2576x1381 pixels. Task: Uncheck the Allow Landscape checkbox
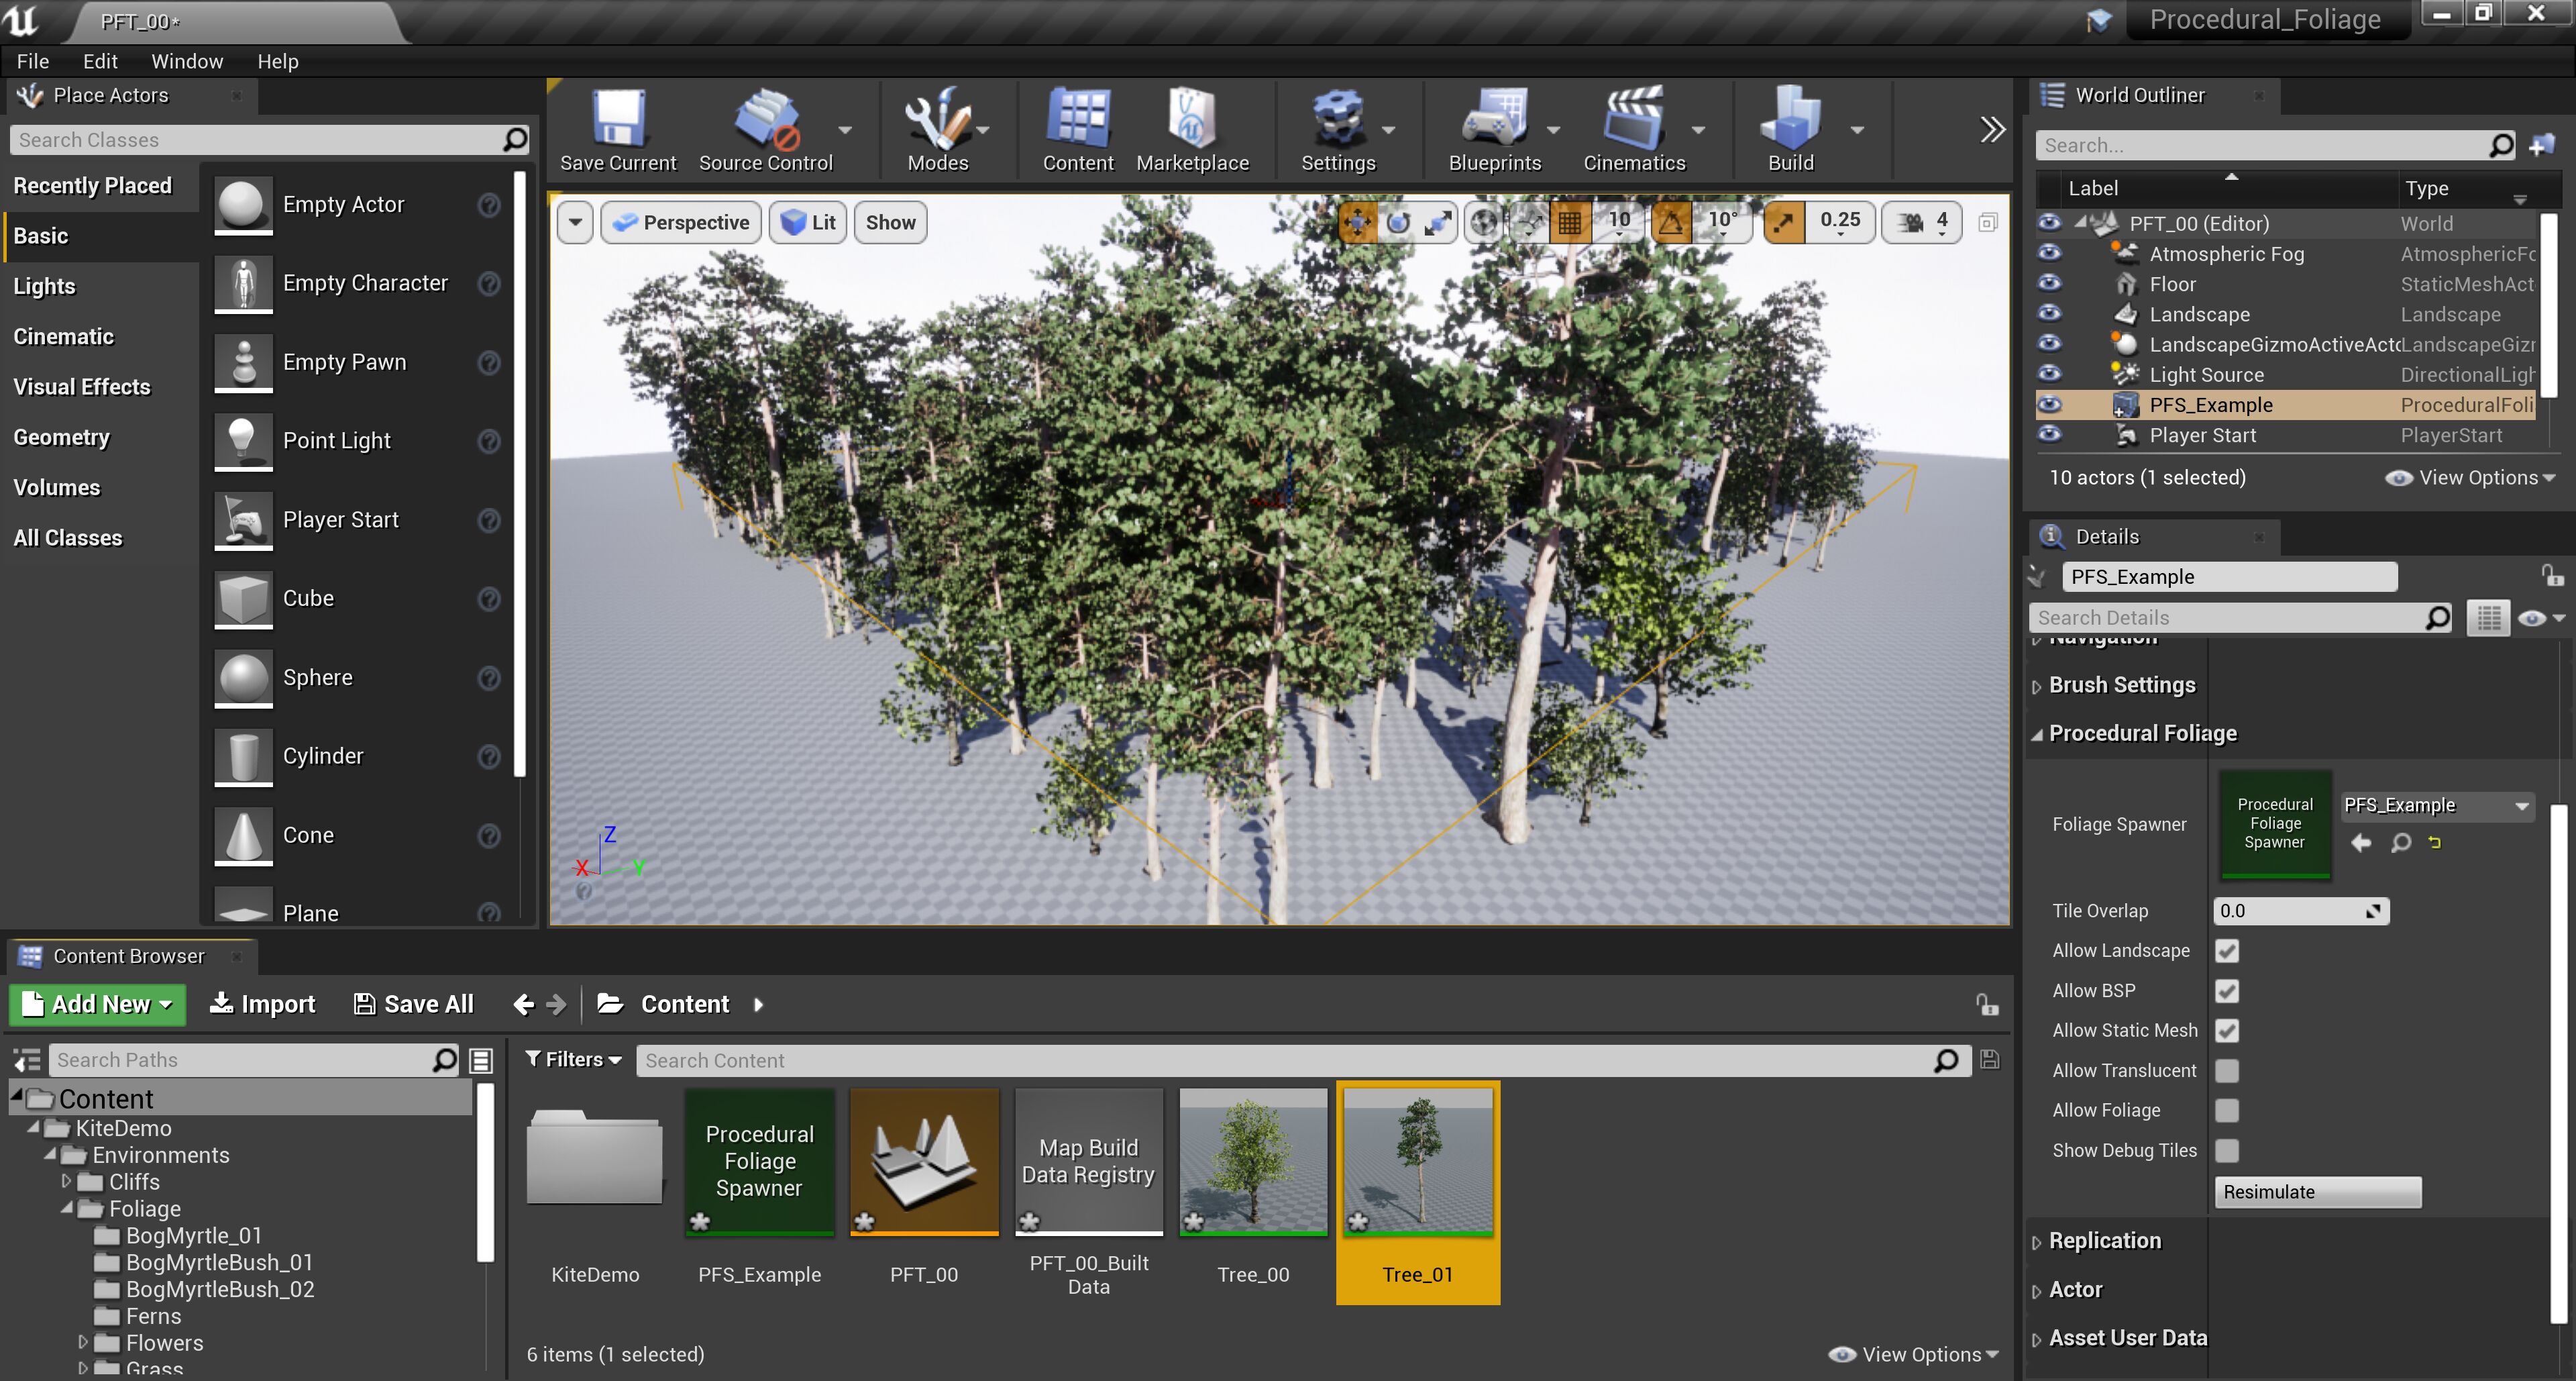[2226, 950]
